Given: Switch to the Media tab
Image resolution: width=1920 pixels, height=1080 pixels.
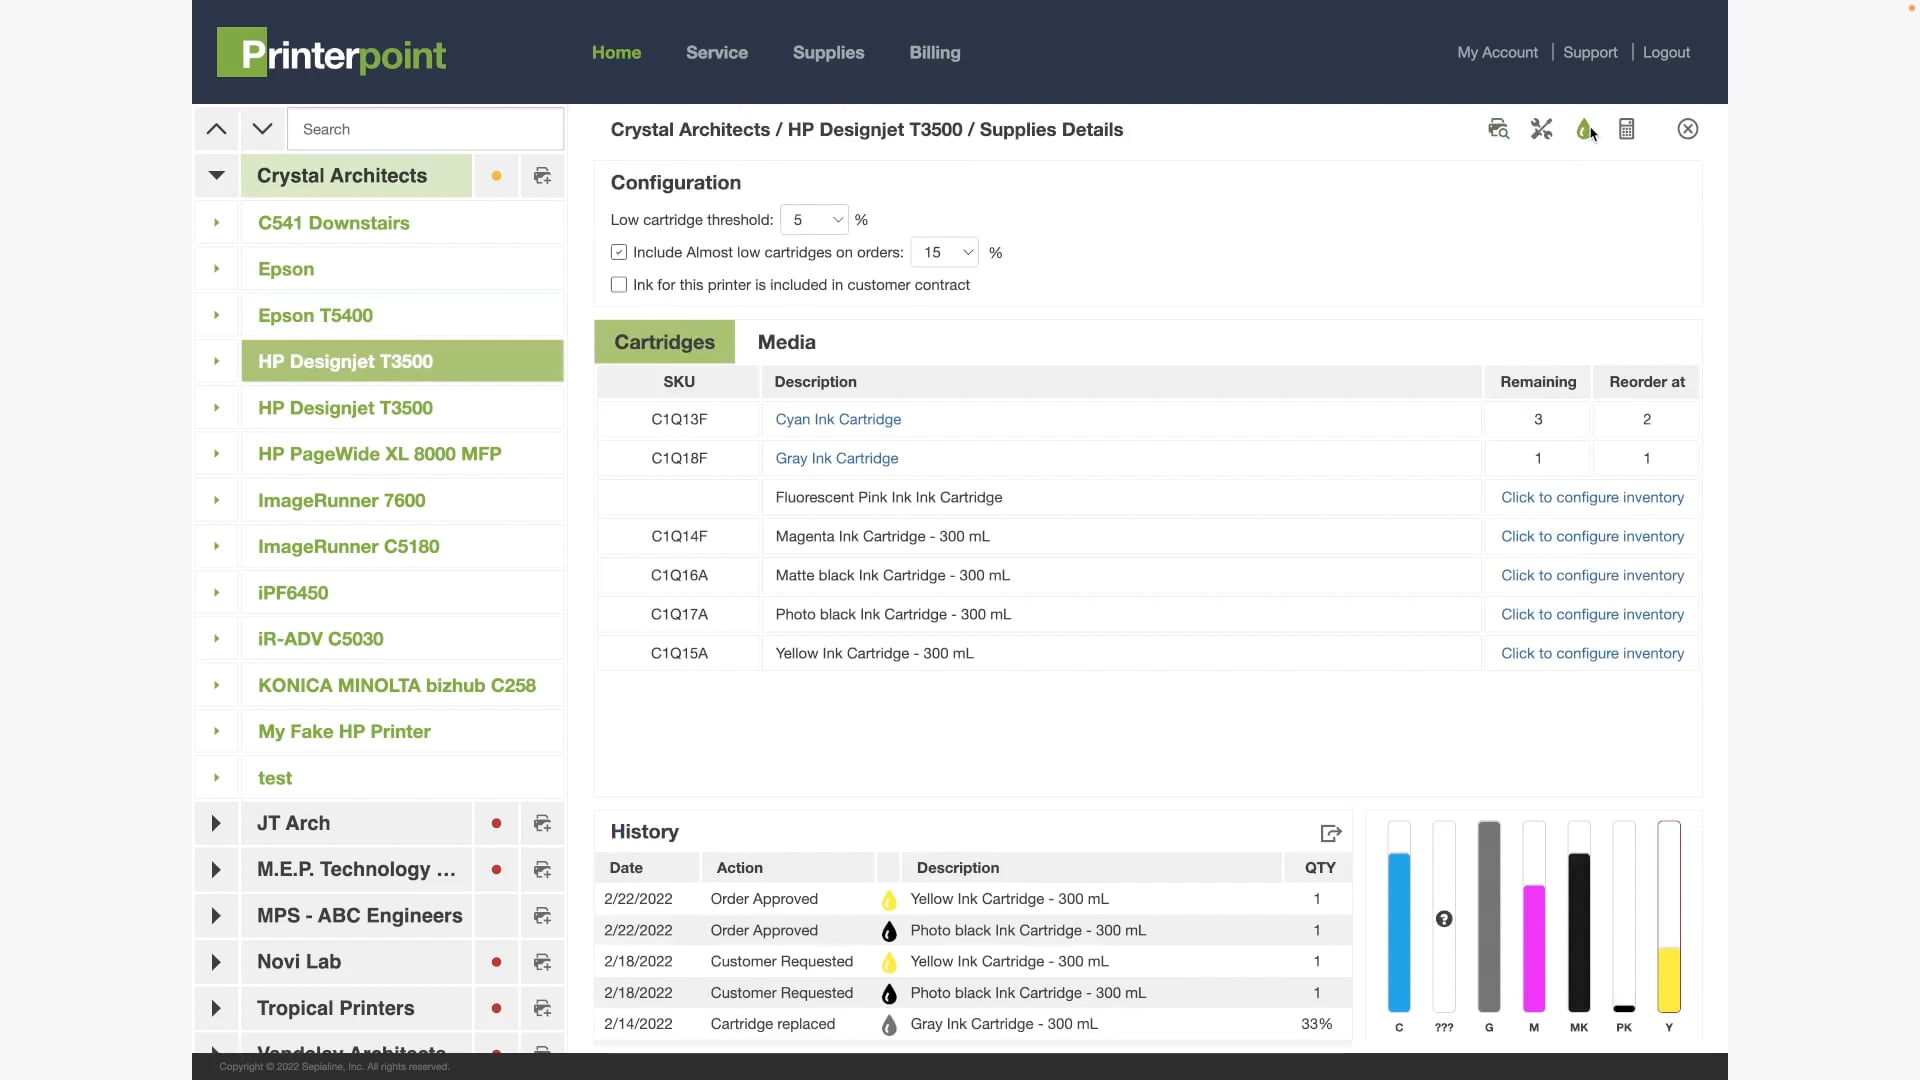Looking at the screenshot, I should tap(787, 342).
